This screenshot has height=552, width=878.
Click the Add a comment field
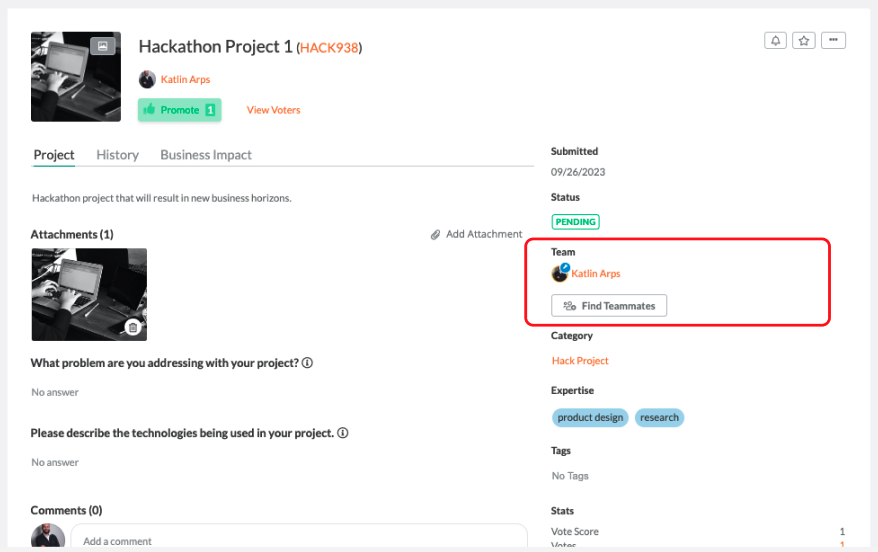point(299,536)
